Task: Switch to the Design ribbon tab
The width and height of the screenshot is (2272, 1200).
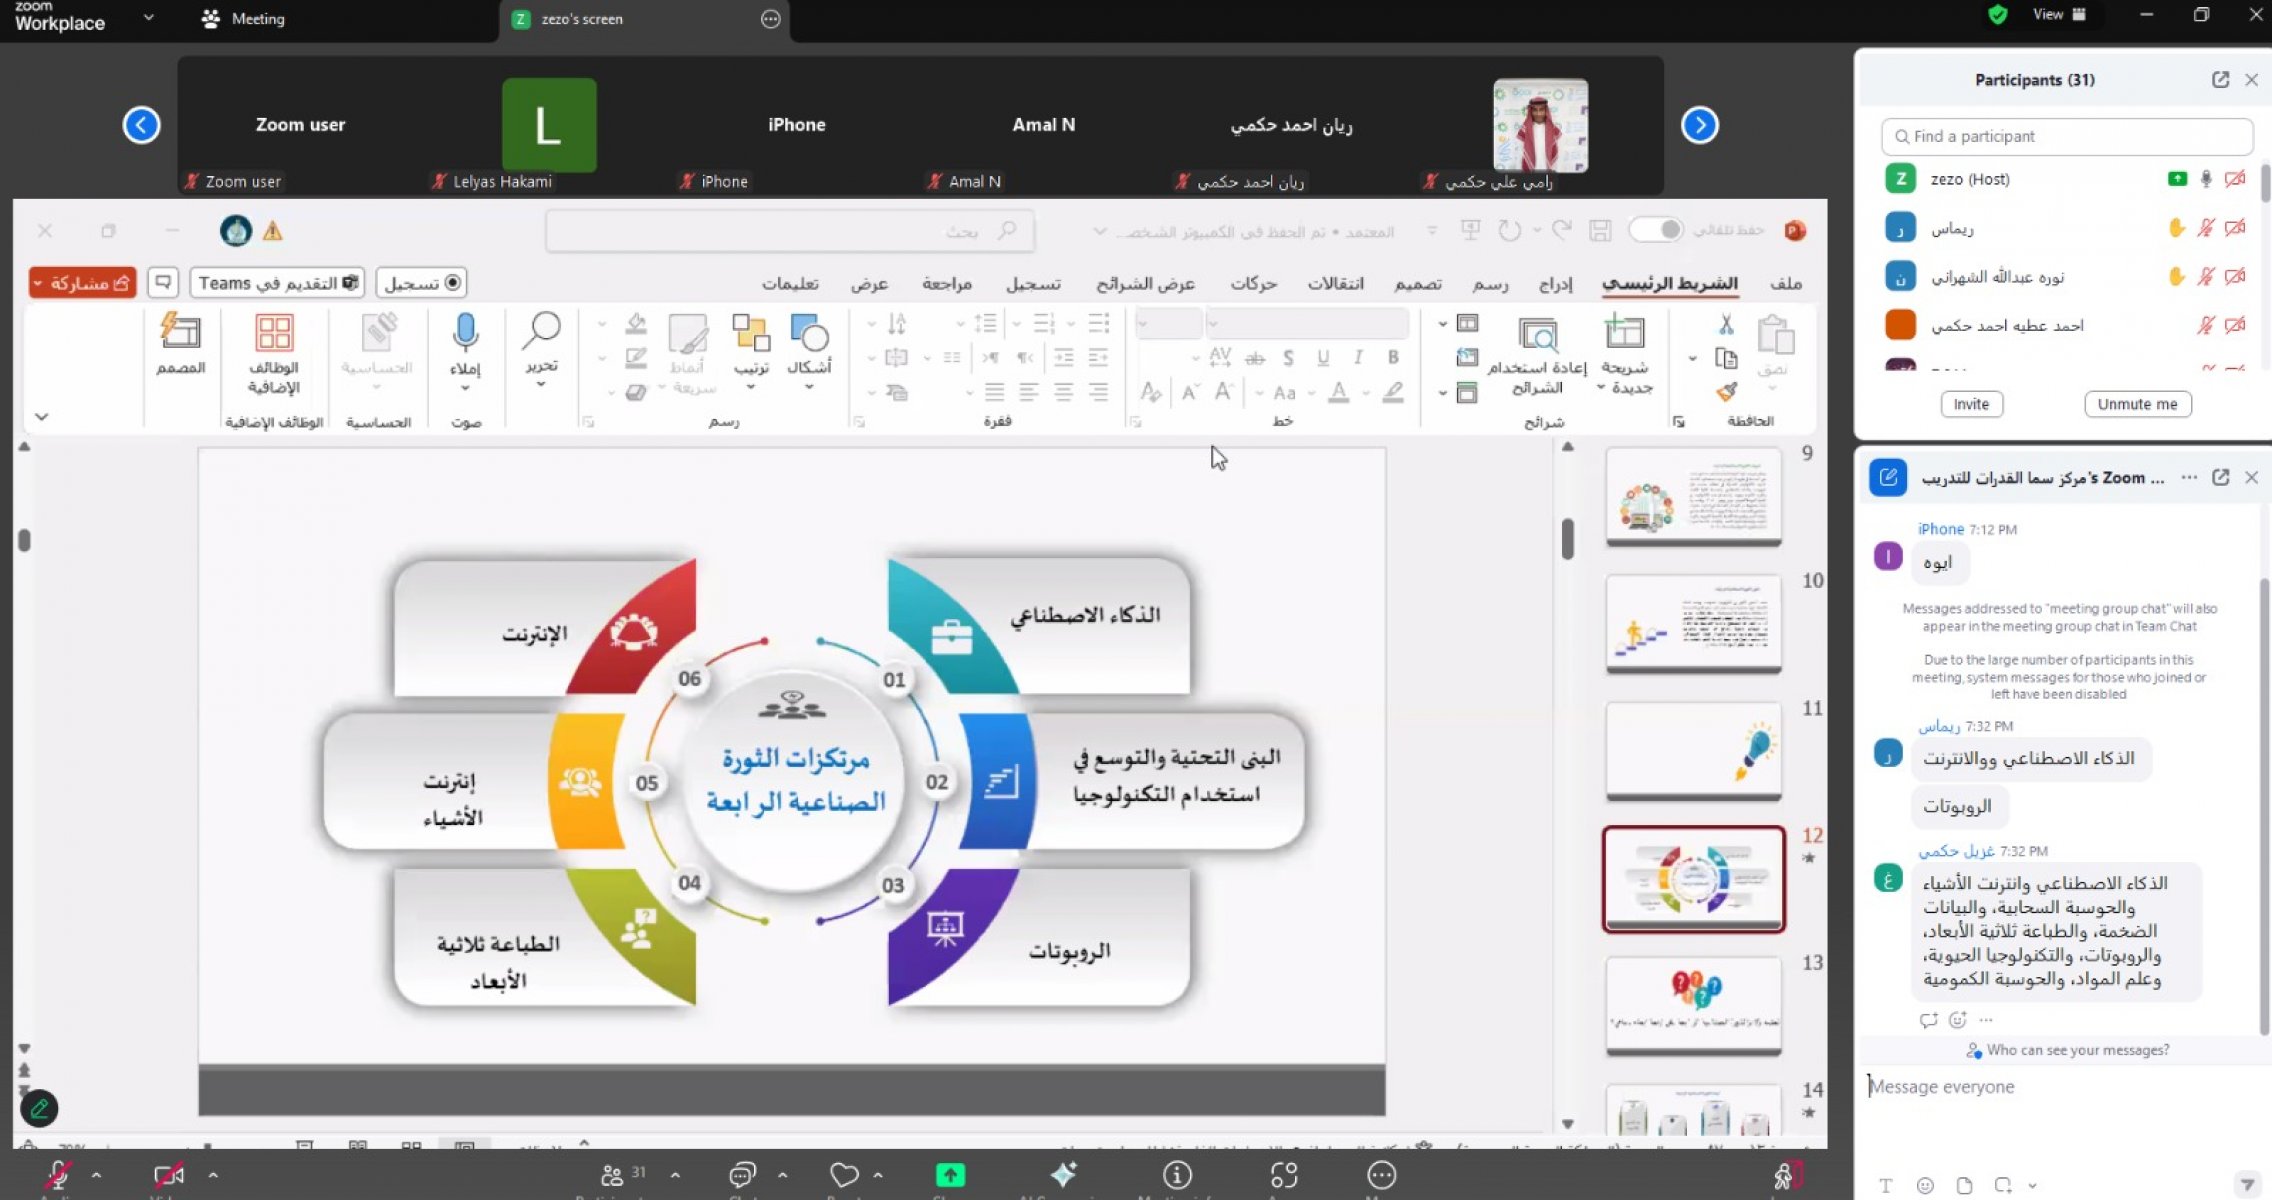Action: [x=1417, y=284]
